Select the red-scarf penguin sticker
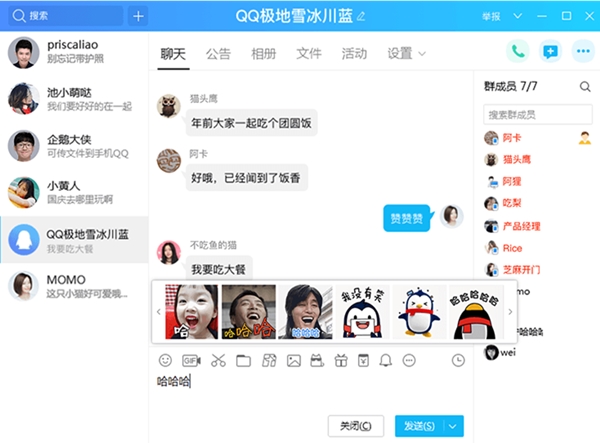600x443 pixels. pos(419,311)
